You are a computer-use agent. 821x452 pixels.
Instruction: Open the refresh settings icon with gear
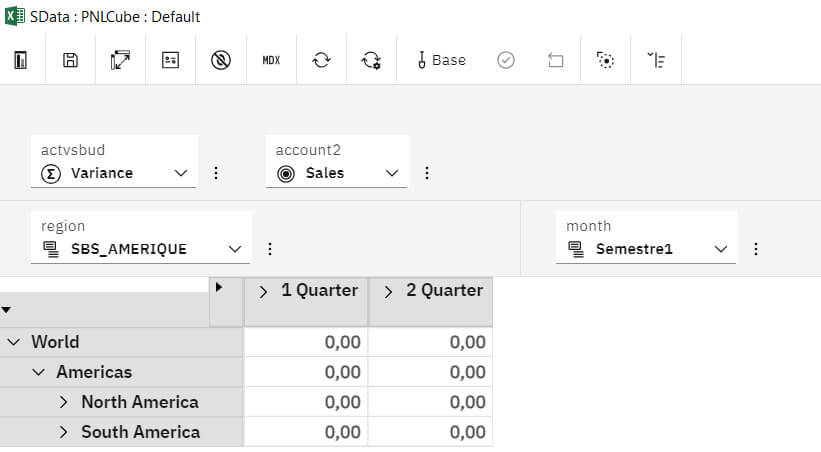click(x=371, y=60)
